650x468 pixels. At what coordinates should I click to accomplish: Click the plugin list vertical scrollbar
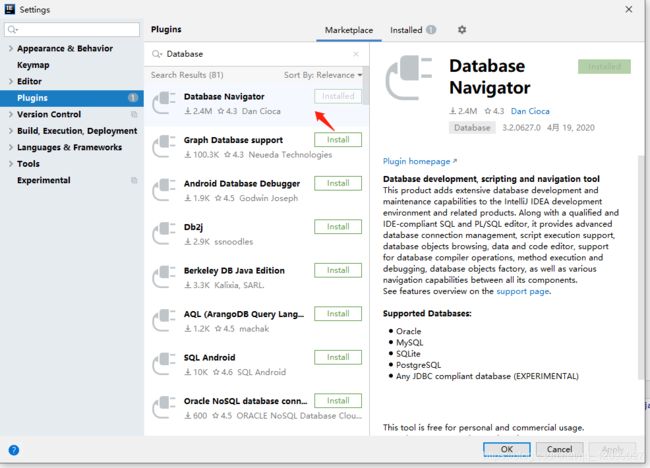(365, 83)
